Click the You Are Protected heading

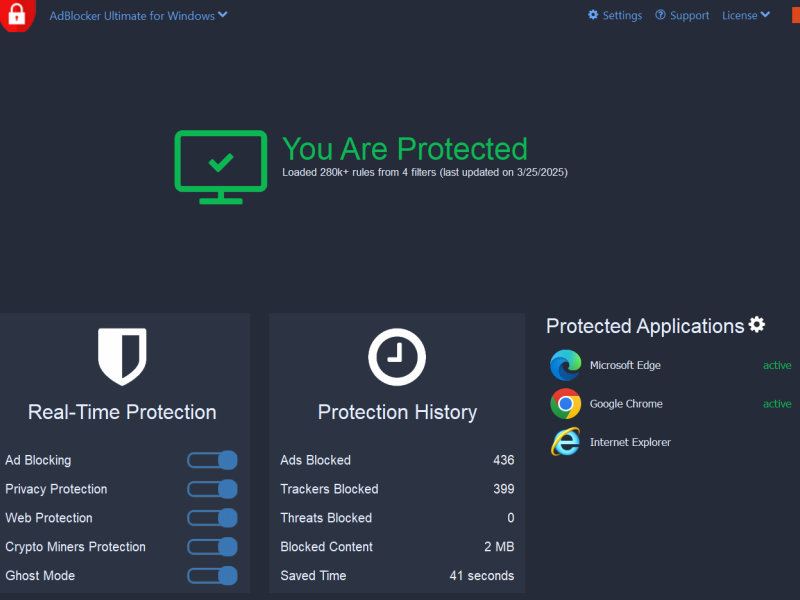pos(405,149)
